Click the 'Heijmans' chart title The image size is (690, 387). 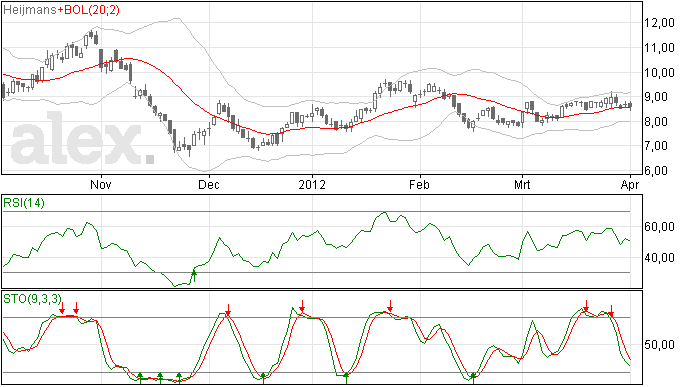click(29, 10)
